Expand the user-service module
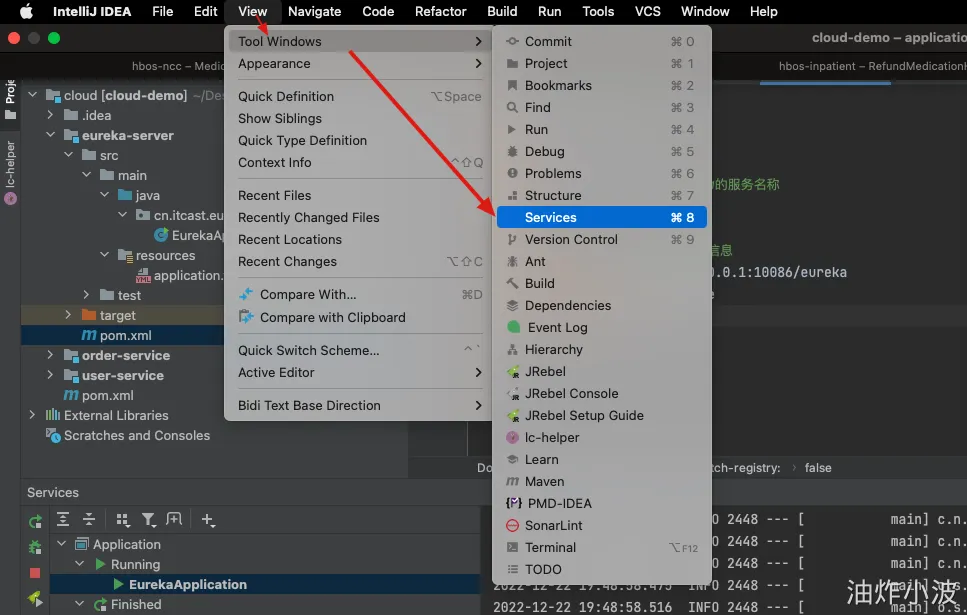Viewport: 967px width, 615px height. click(51, 375)
